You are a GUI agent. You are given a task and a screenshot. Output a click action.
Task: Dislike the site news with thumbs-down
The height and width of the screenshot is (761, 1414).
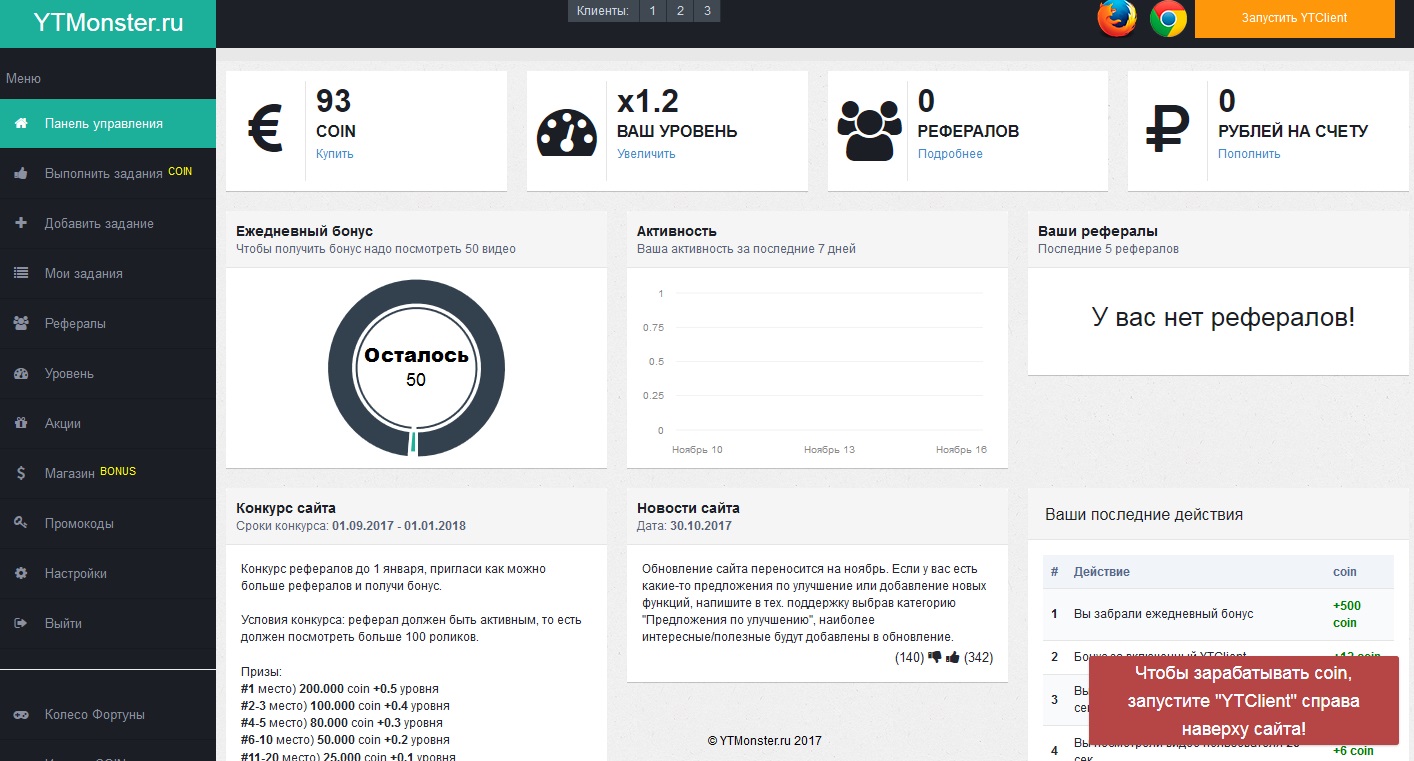pos(935,658)
